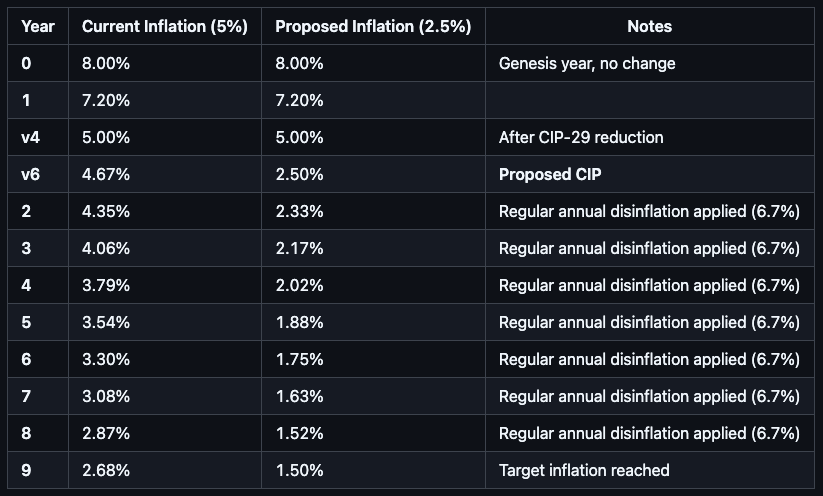Select the 1.88% proposed inflation value

pyautogui.click(x=299, y=322)
